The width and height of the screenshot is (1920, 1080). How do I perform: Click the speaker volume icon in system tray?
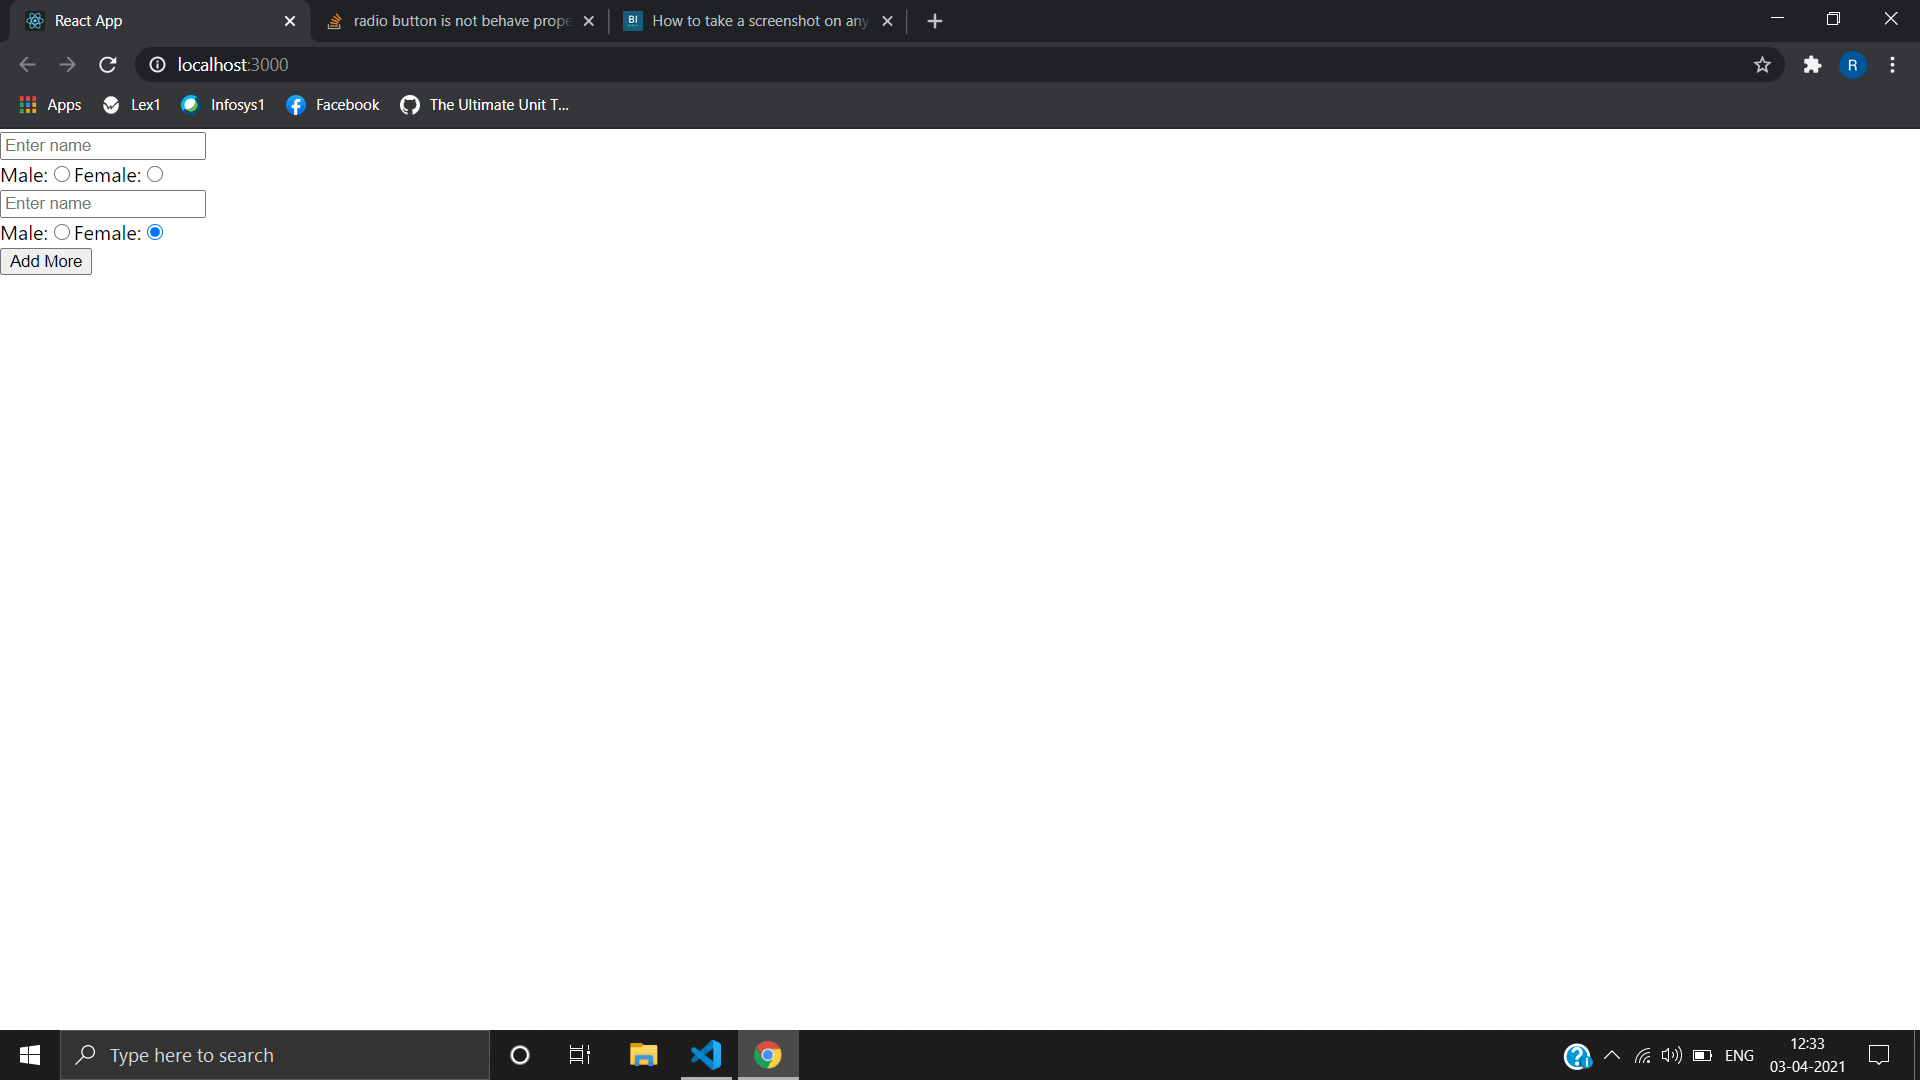(x=1672, y=1054)
